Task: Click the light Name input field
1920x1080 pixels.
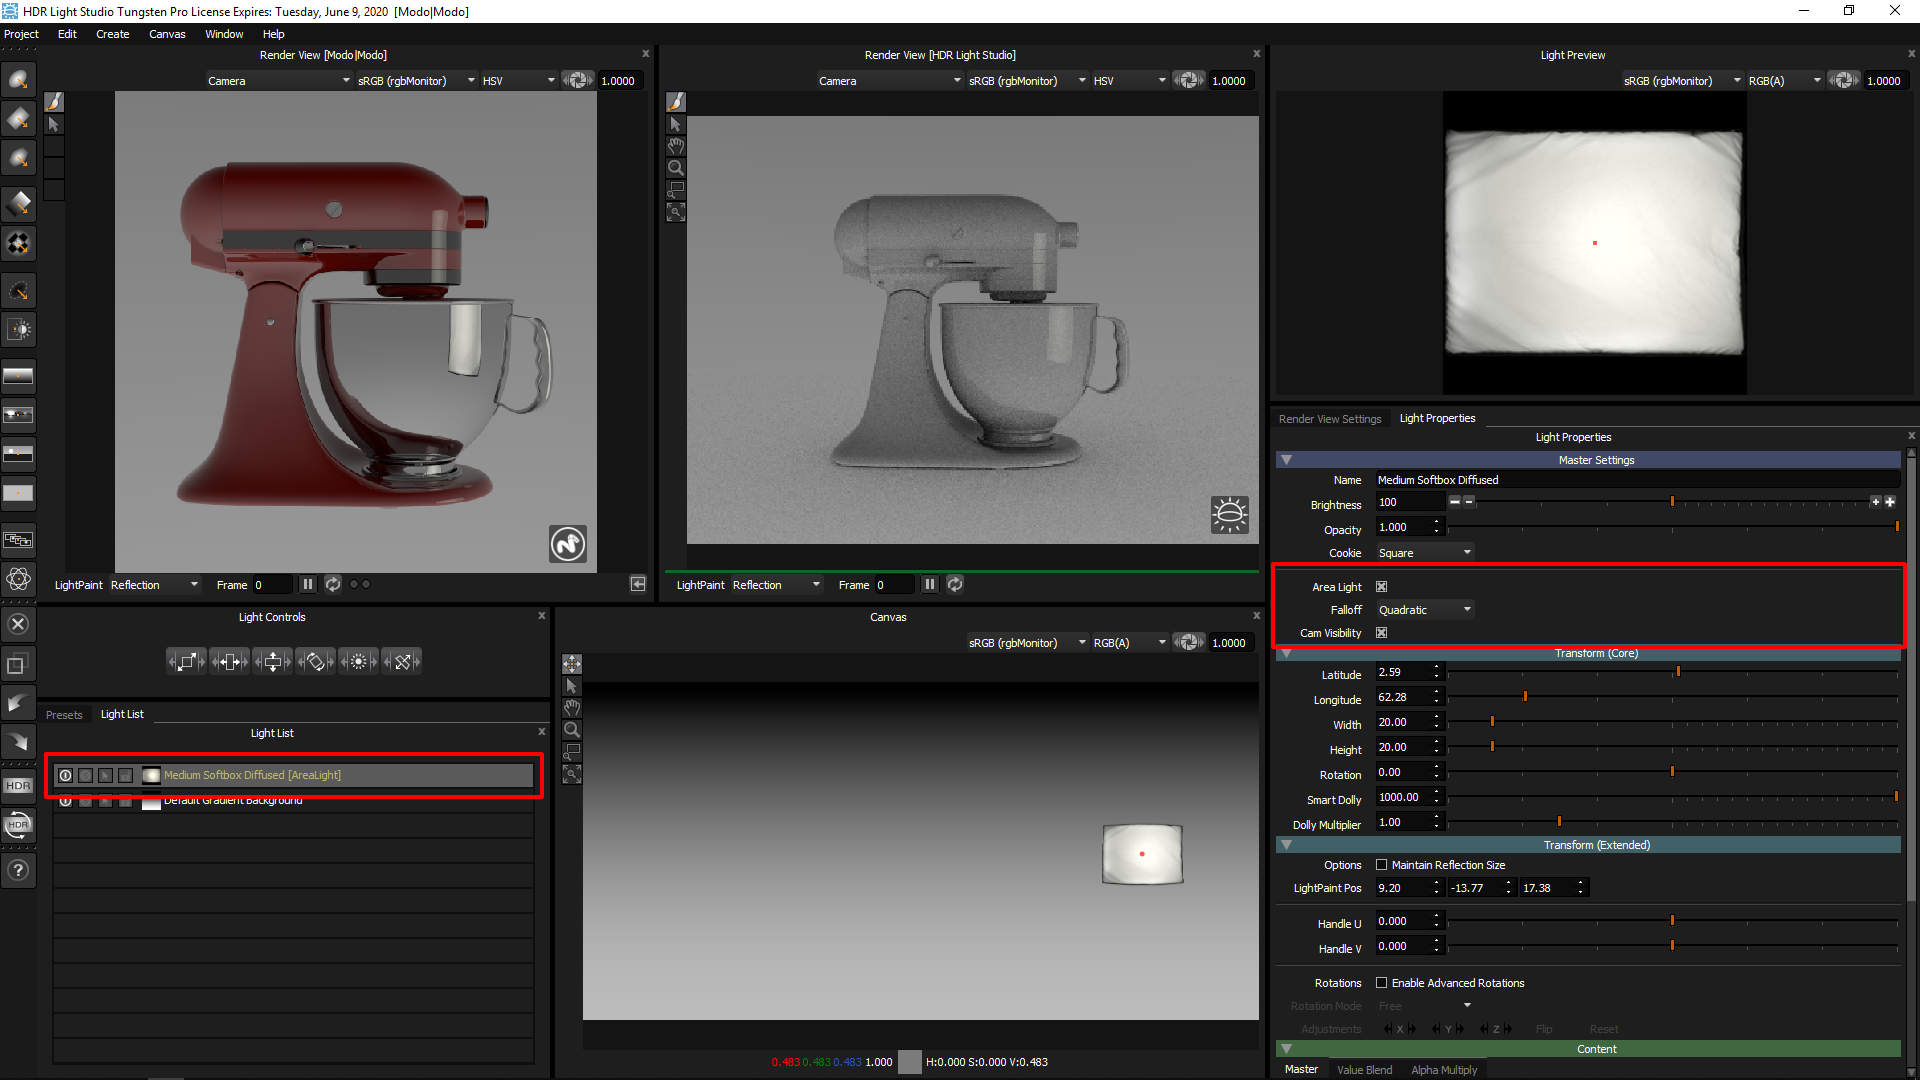Action: point(1636,480)
